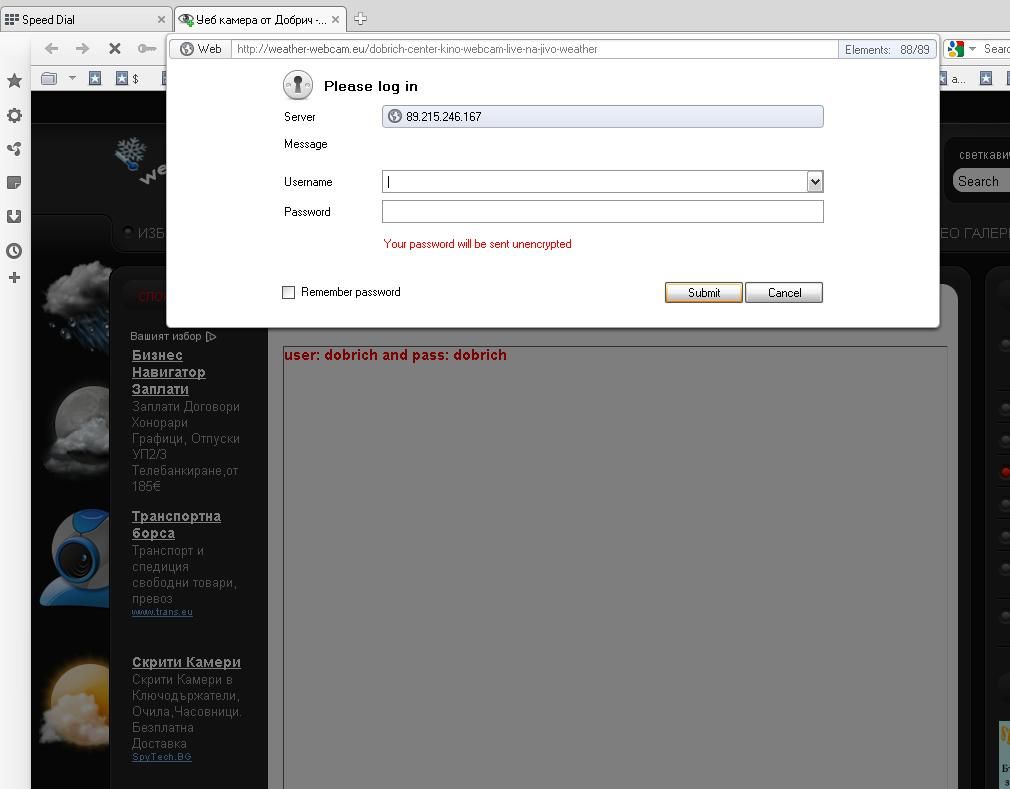Image resolution: width=1010 pixels, height=789 pixels.
Task: Open the gear panel in the sidebar
Action: [14, 115]
